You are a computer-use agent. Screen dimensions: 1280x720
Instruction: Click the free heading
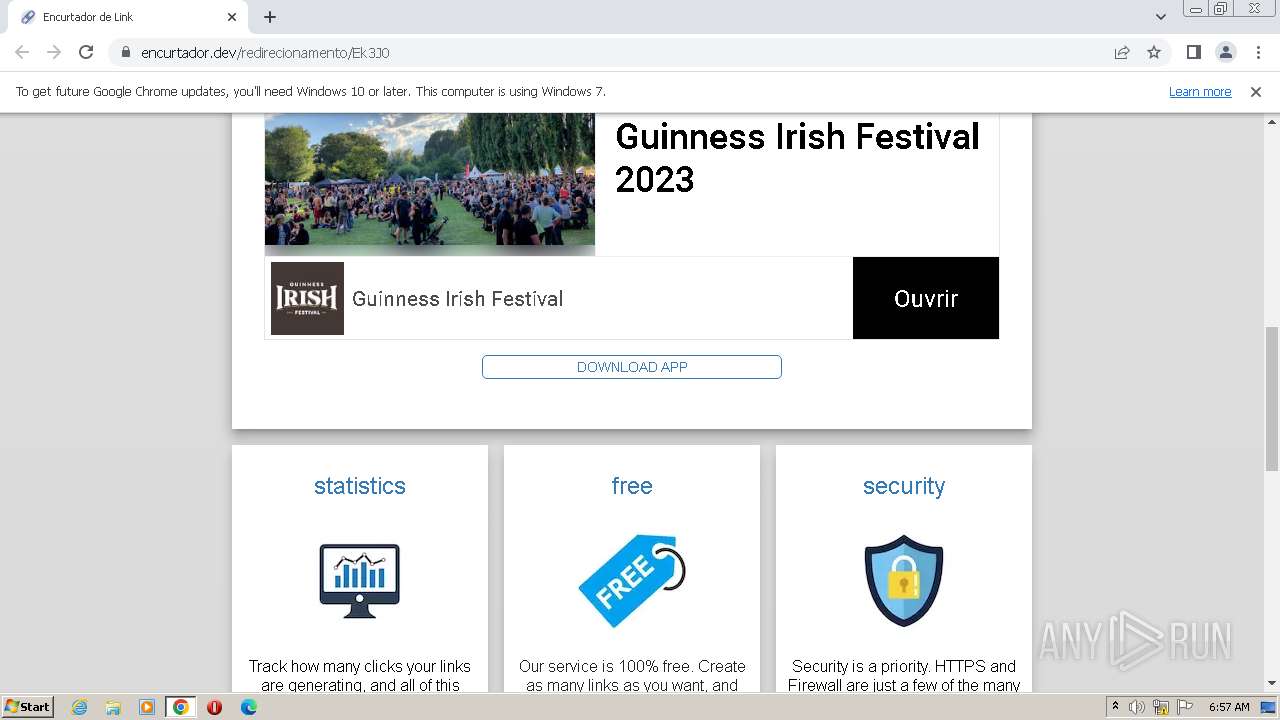(x=632, y=486)
